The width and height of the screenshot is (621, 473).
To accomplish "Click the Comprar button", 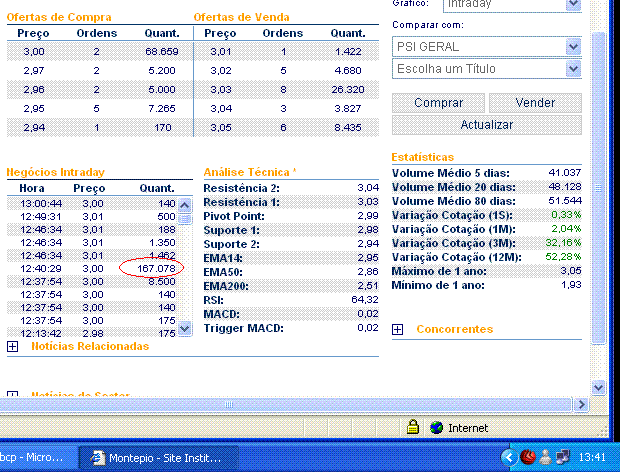I will pos(438,103).
